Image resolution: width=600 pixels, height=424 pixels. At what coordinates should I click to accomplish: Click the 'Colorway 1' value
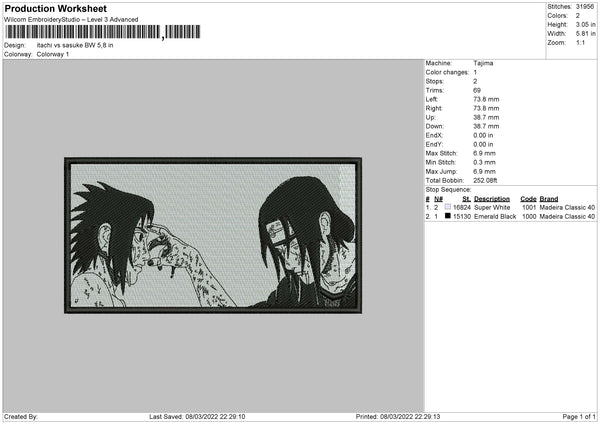pos(53,54)
